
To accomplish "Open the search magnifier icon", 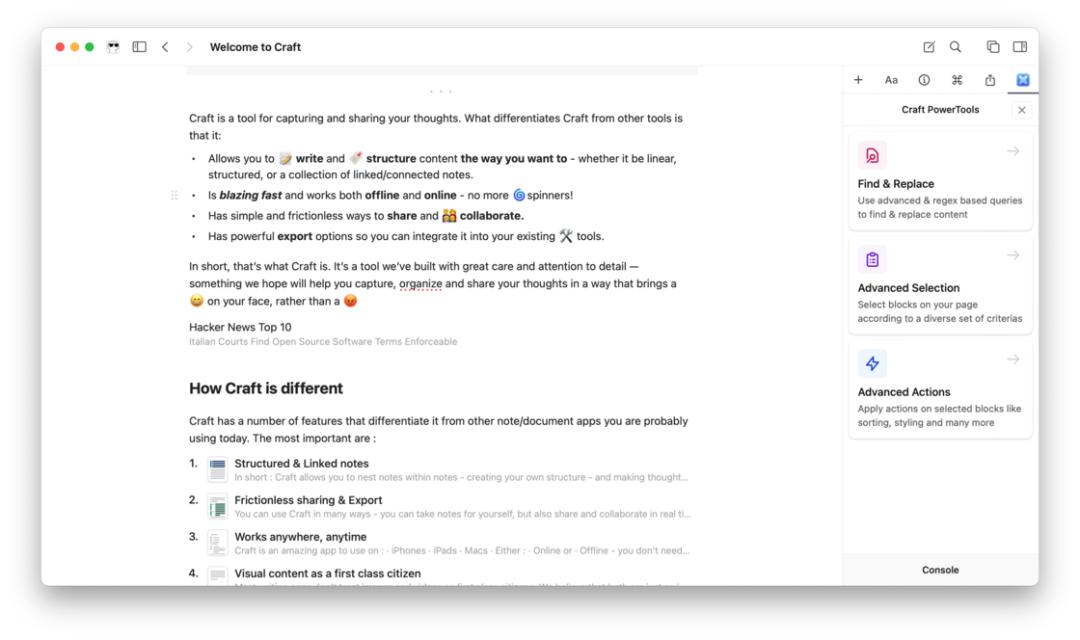I will coord(955,47).
